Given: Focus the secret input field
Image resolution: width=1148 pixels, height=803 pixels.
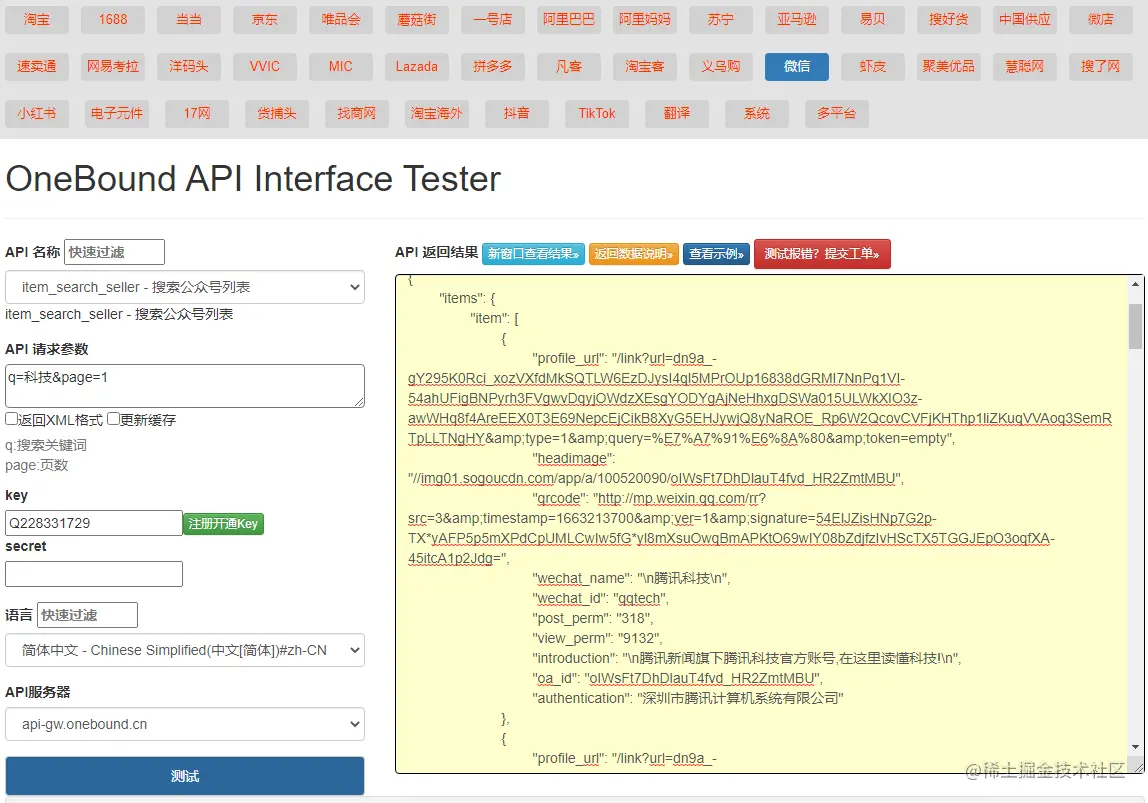Looking at the screenshot, I should coord(94,574).
